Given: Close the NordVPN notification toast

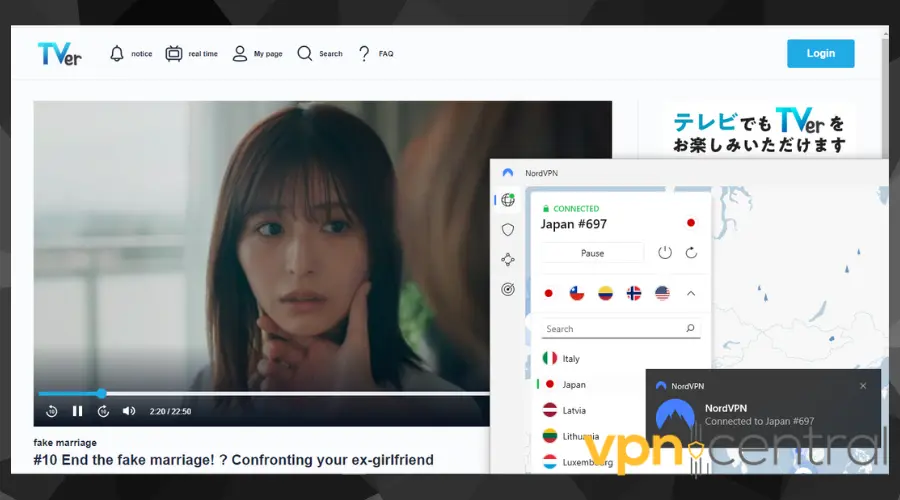Looking at the screenshot, I should pos(863,386).
